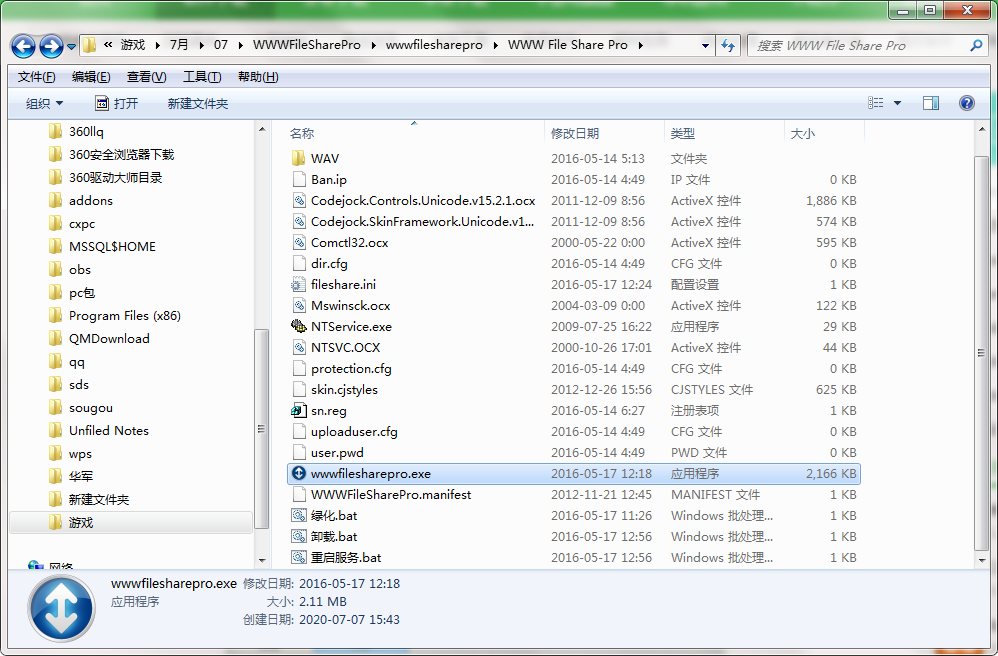Open addons folder in navigation tree
Screen dimensions: 998x656
[x=81, y=200]
